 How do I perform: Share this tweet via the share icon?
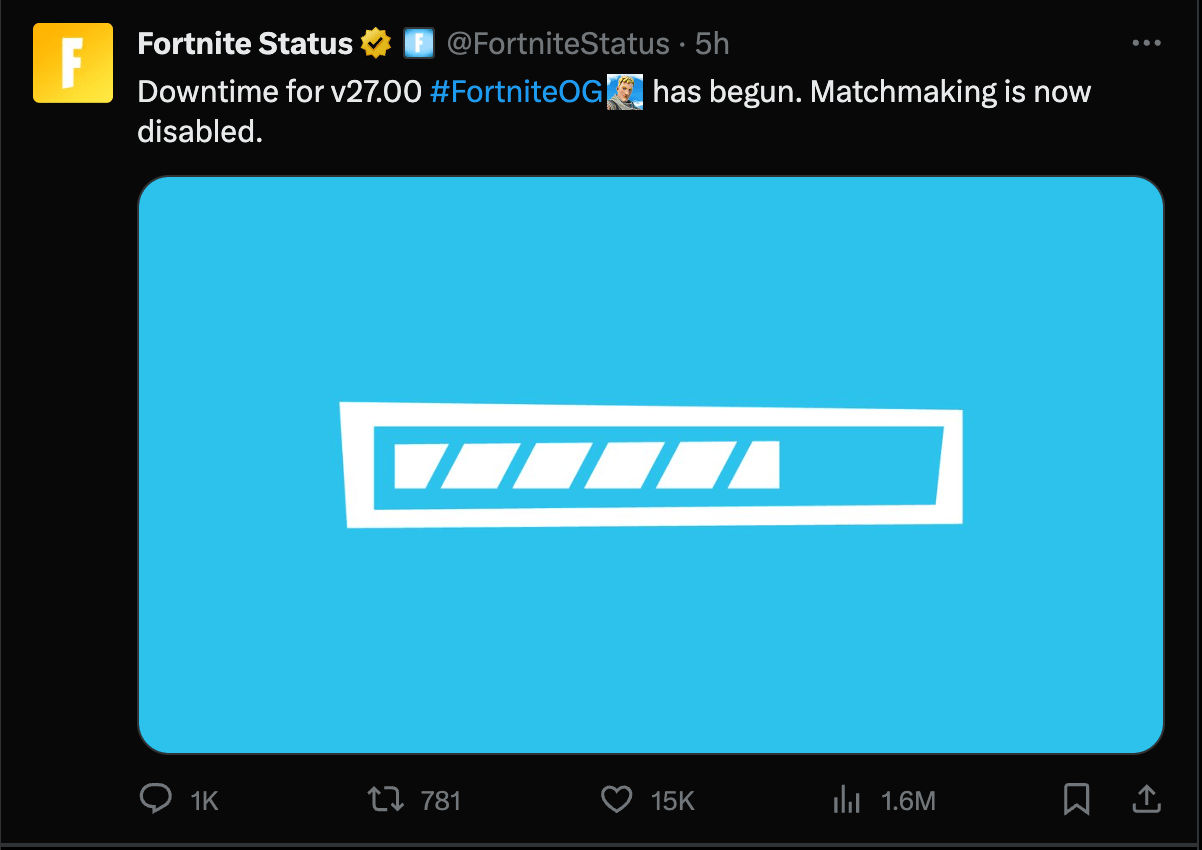tap(1147, 799)
